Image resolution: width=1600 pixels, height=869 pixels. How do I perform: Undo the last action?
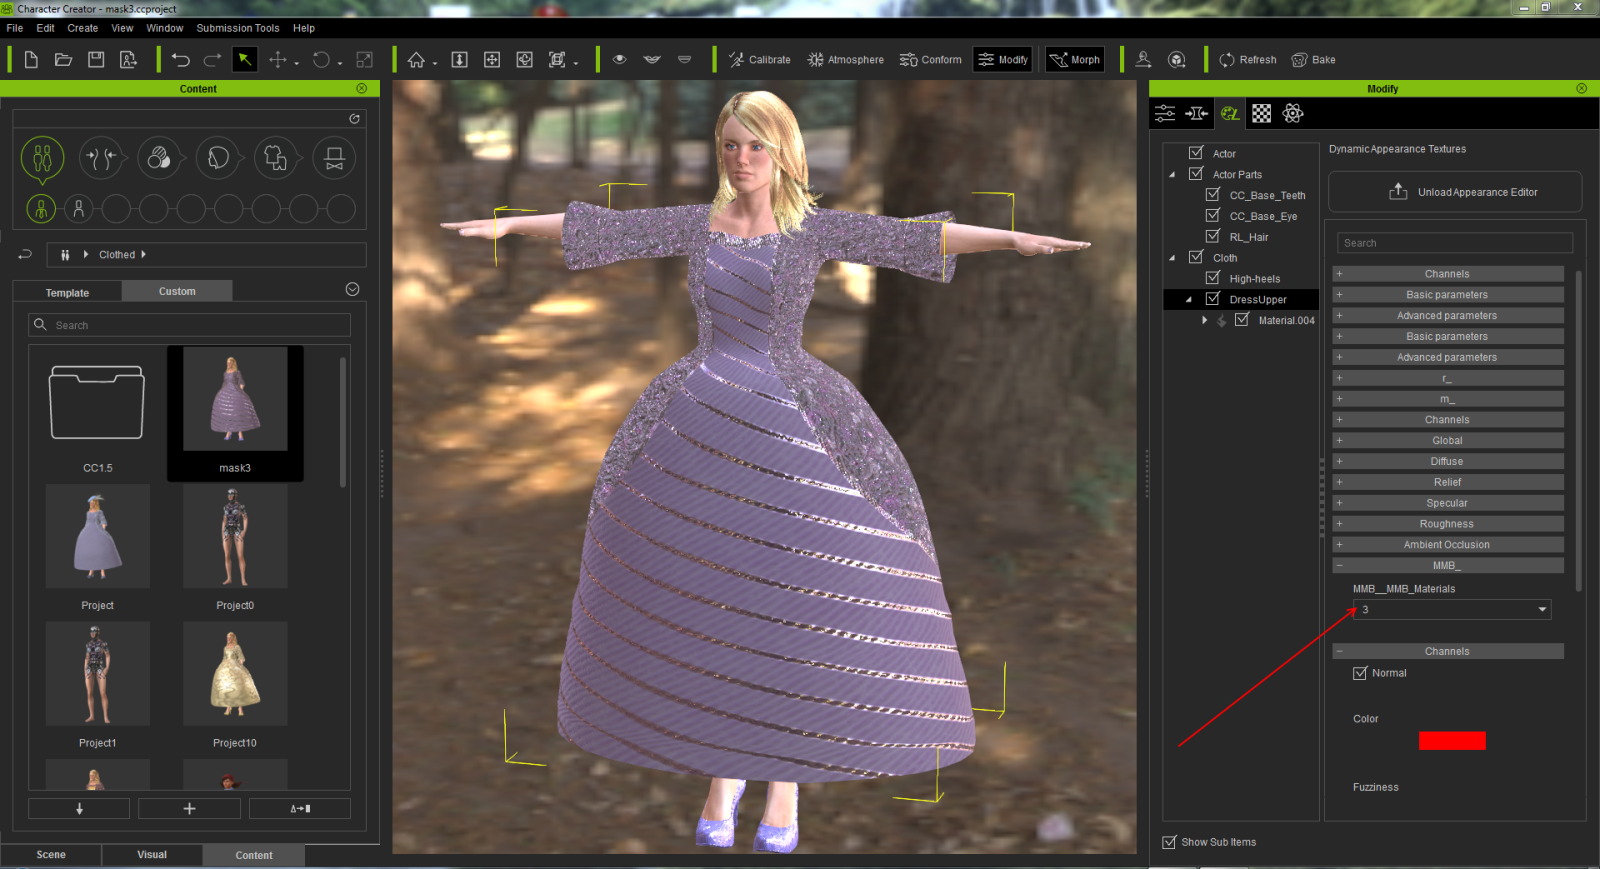180,60
